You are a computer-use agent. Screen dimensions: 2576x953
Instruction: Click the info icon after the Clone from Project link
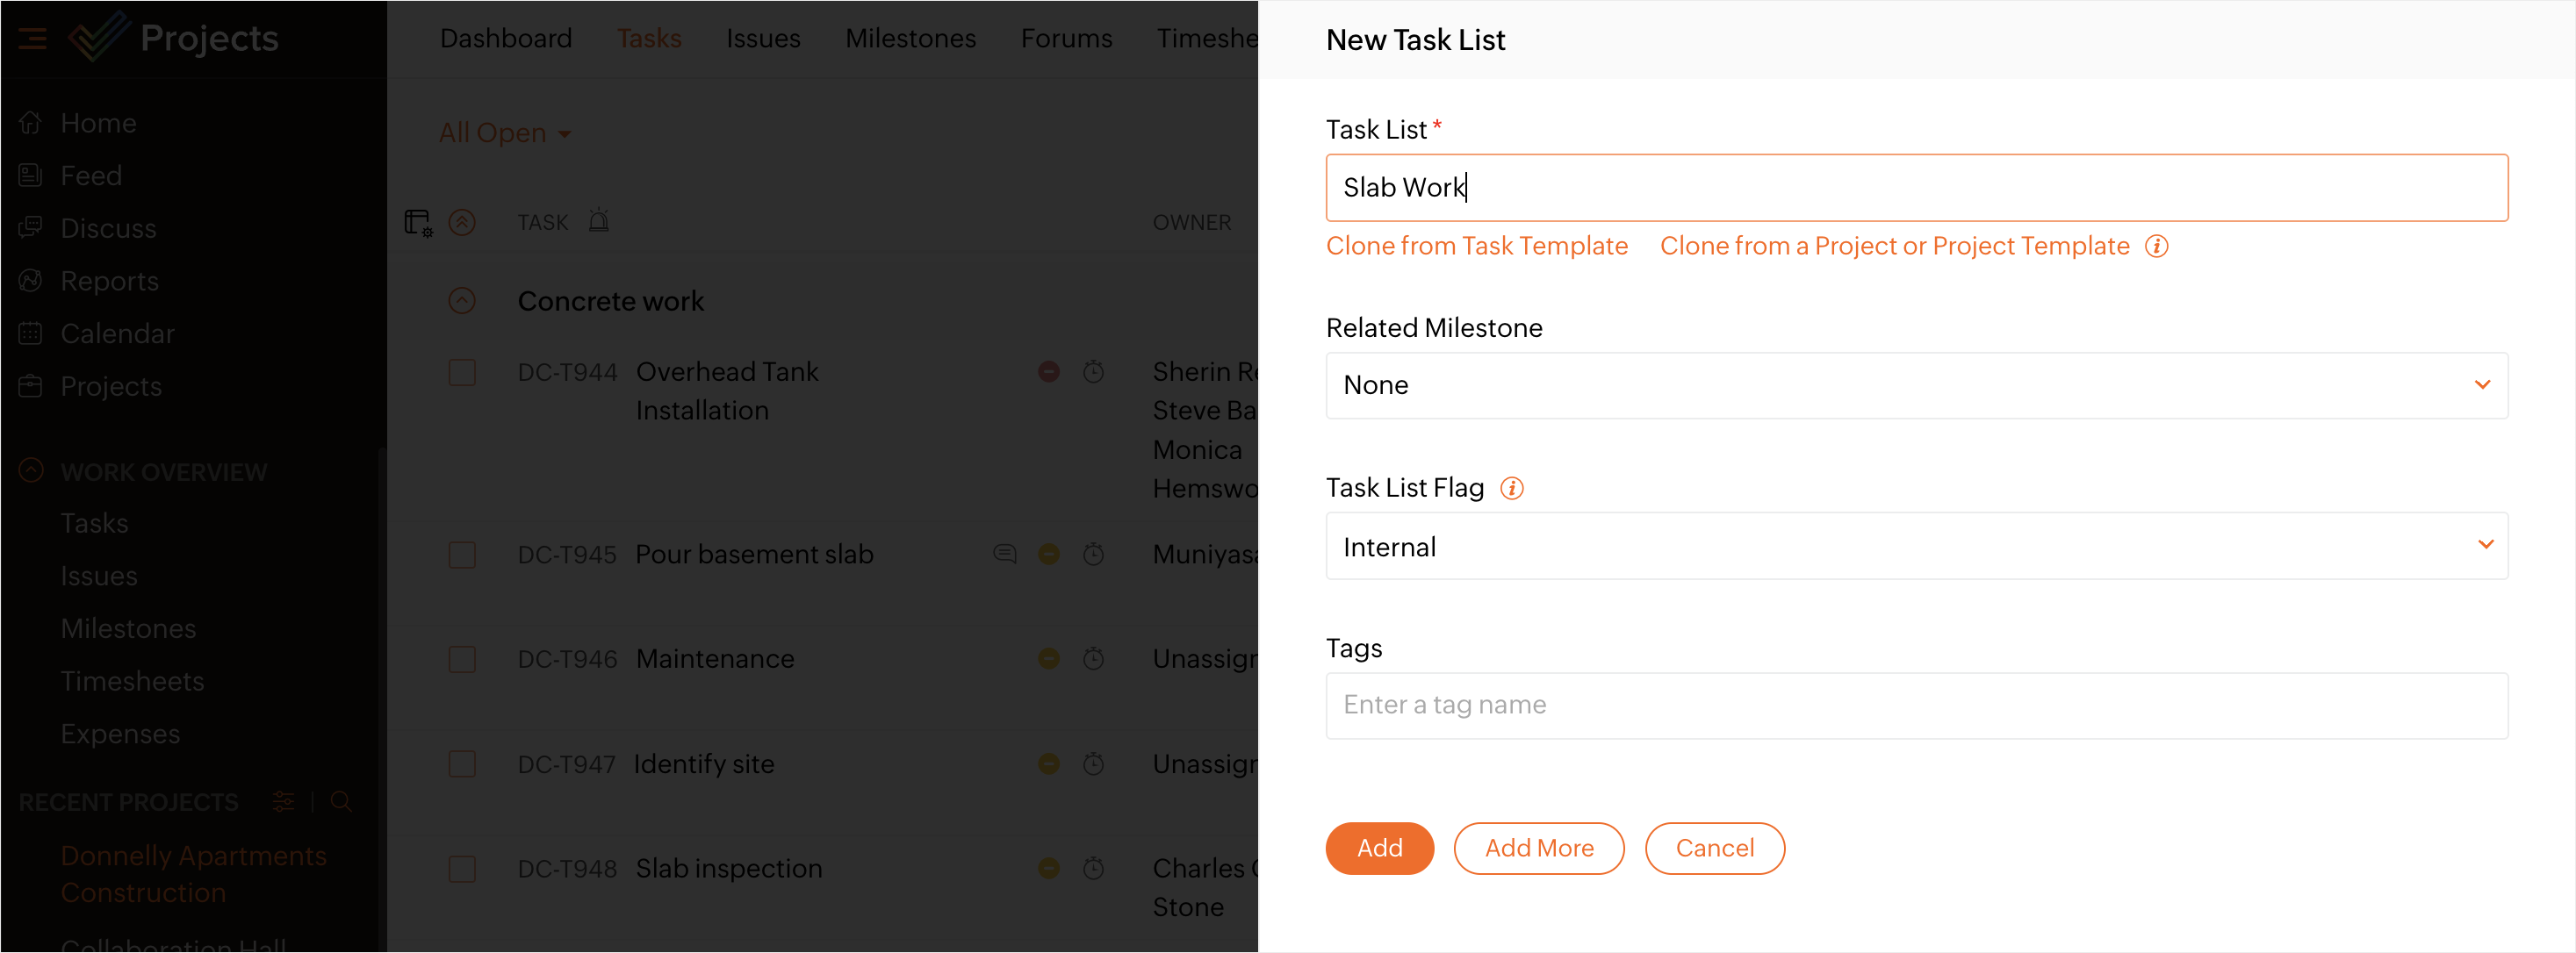tap(2156, 246)
